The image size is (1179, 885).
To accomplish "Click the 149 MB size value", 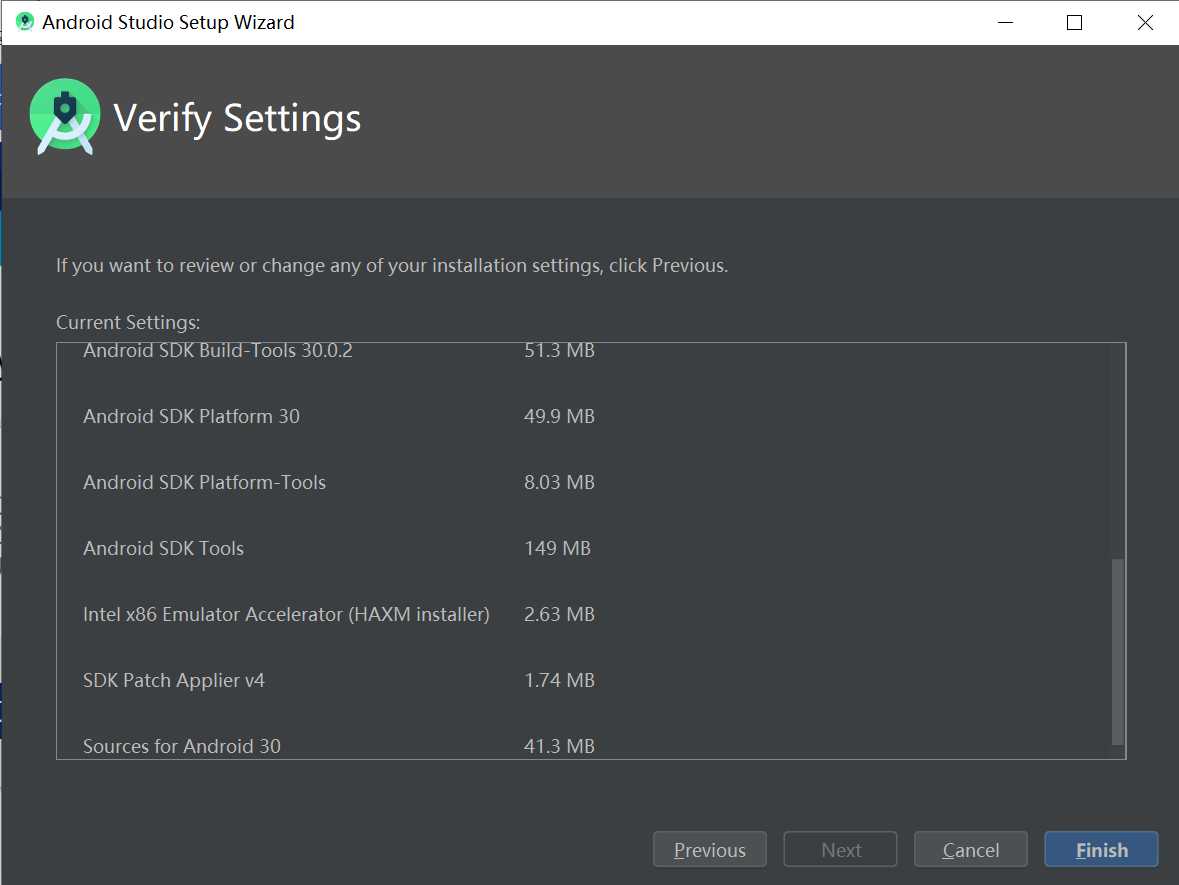I will (x=557, y=548).
